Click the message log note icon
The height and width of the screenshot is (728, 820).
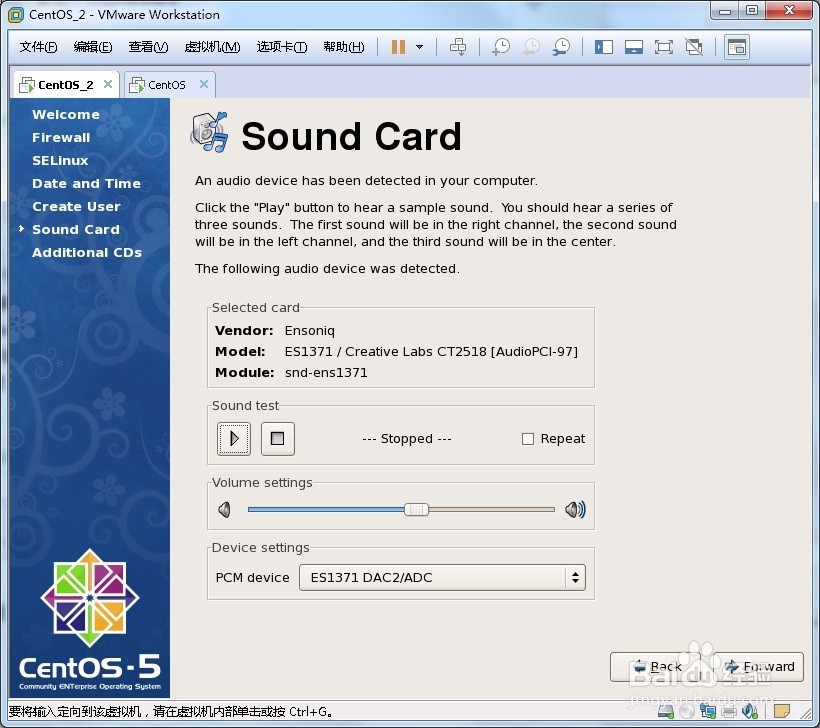click(782, 711)
